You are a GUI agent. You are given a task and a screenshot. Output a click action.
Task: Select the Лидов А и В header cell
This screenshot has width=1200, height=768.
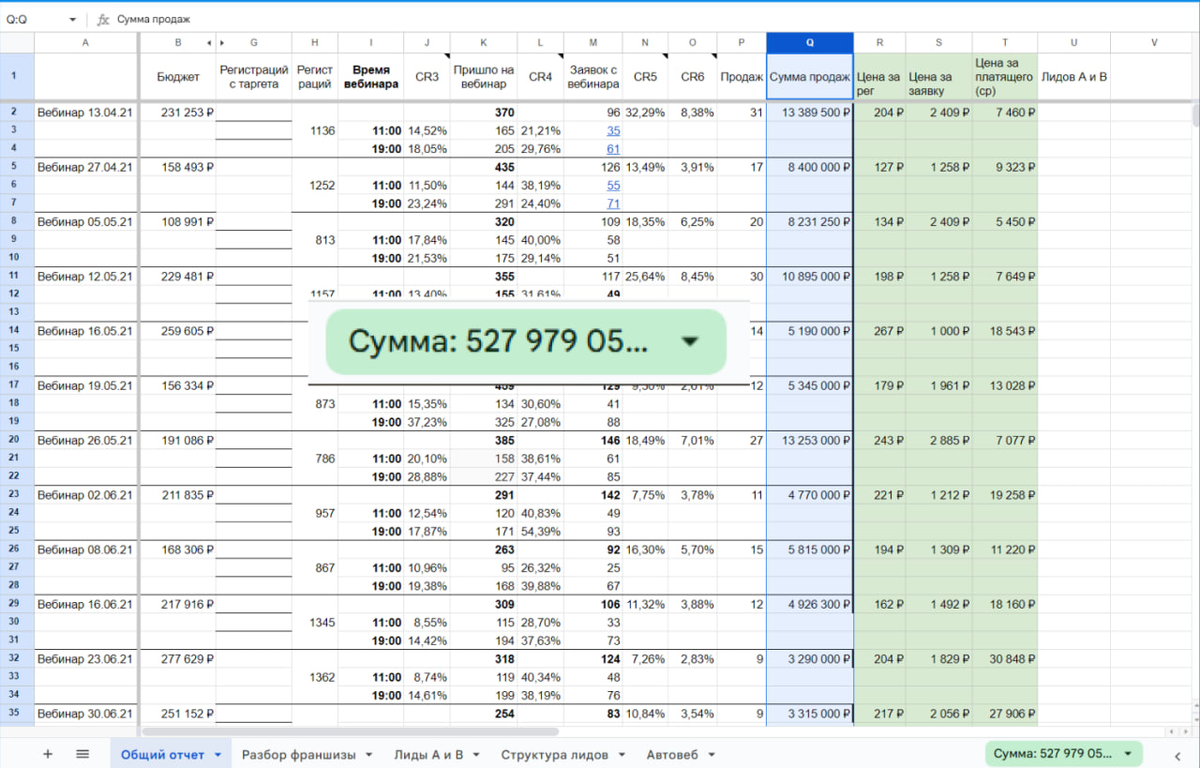tap(1075, 77)
